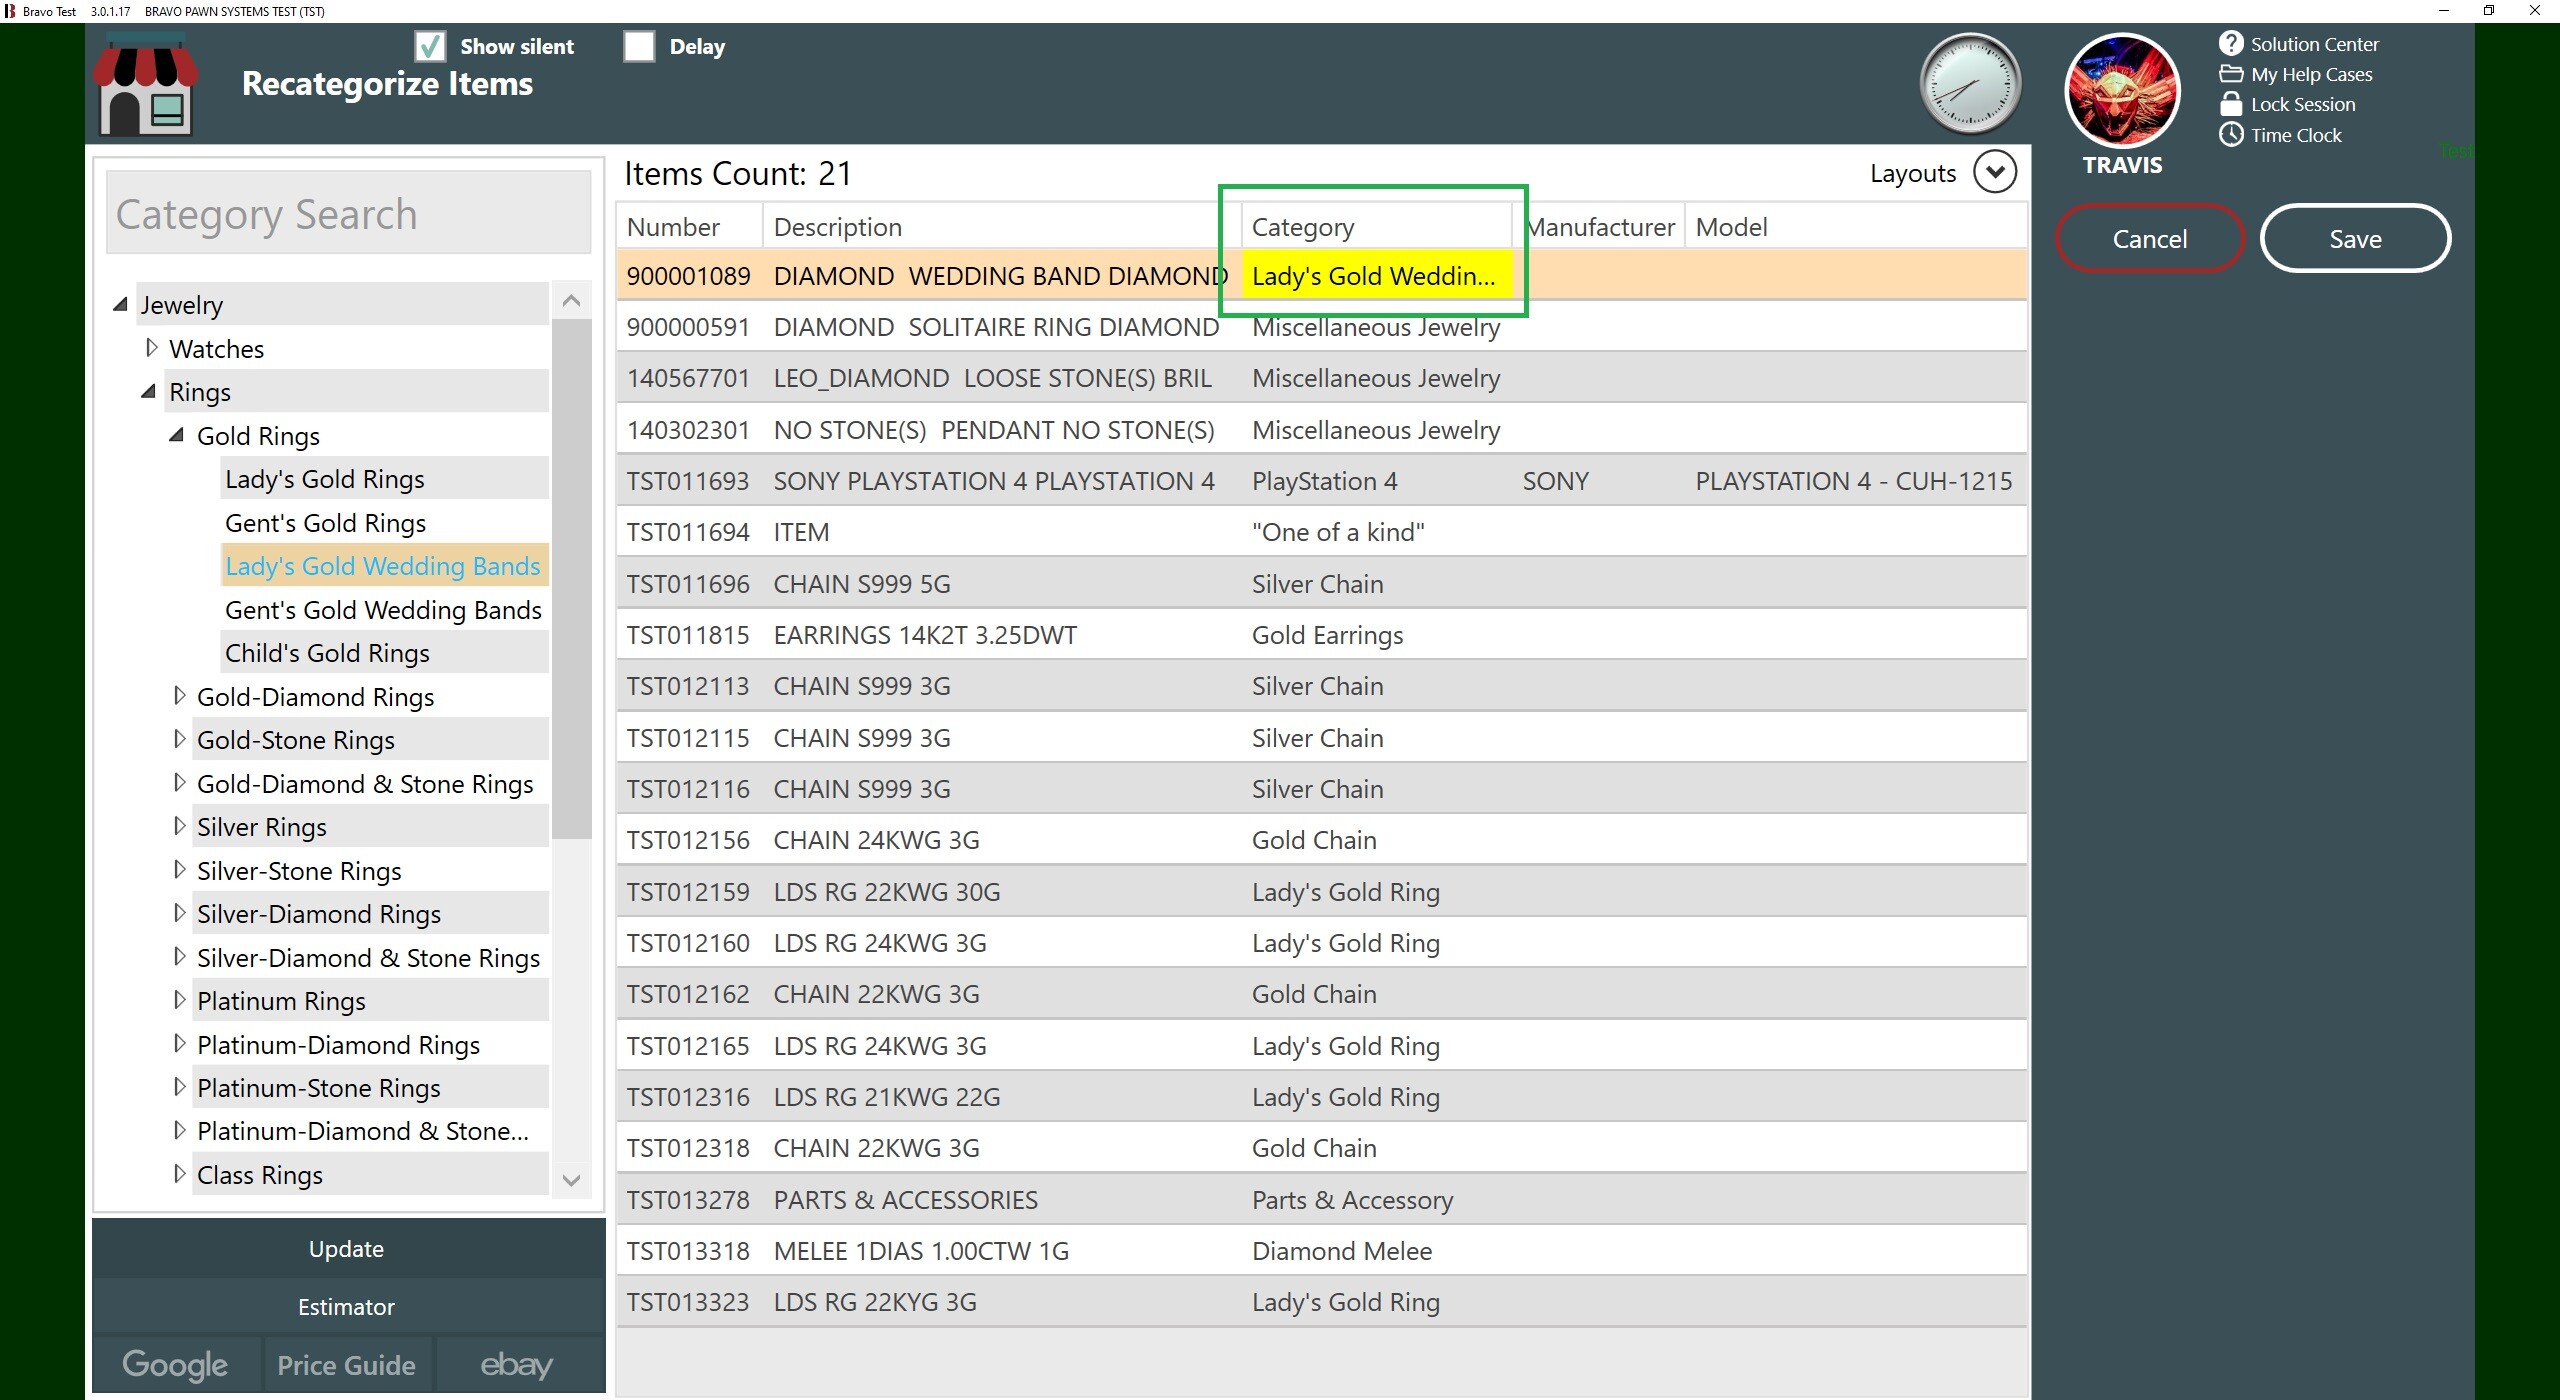The width and height of the screenshot is (2560, 1400).
Task: Expand Gold-Stone Rings node
Action: click(x=180, y=739)
